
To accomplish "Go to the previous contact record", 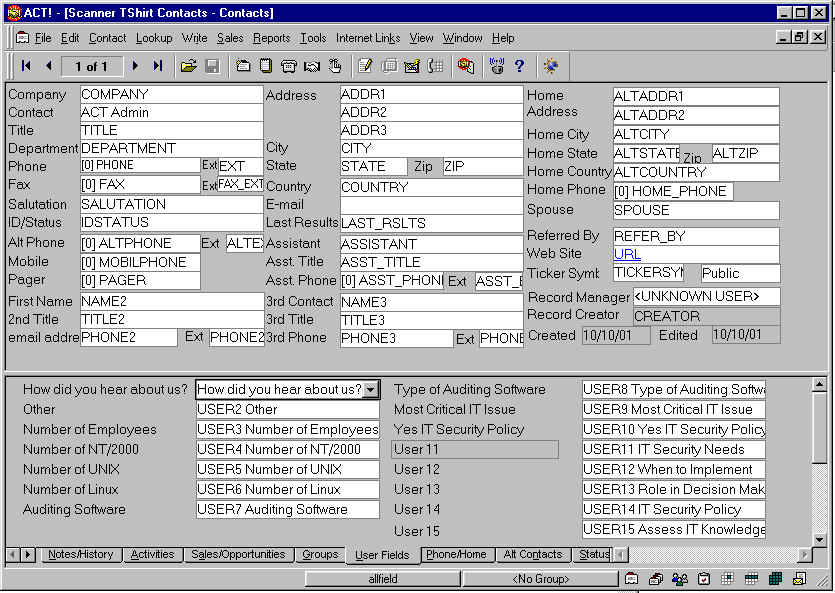I will tap(49, 65).
